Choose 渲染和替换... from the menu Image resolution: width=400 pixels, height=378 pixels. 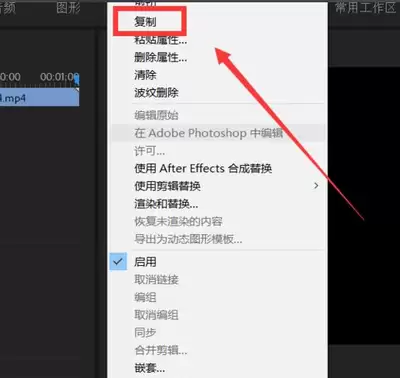(166, 203)
